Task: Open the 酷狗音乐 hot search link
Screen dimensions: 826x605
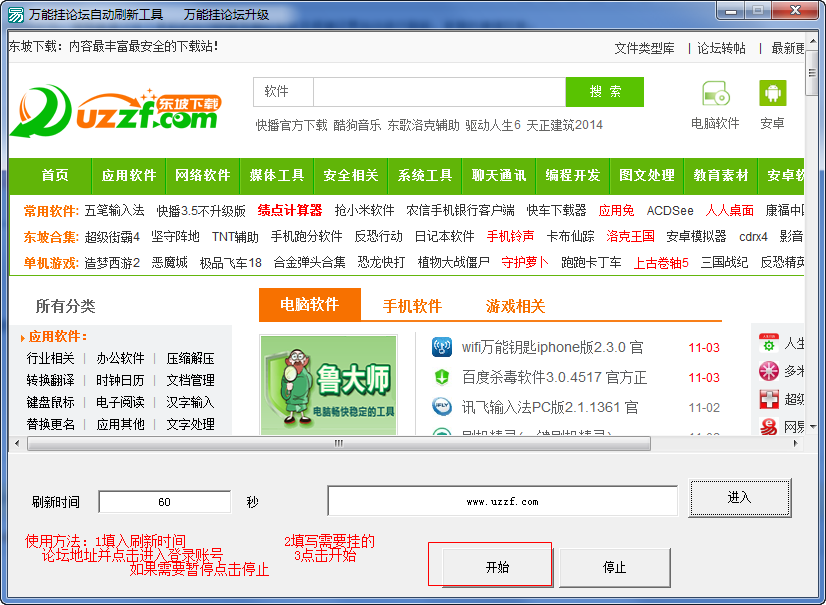Action: (357, 125)
